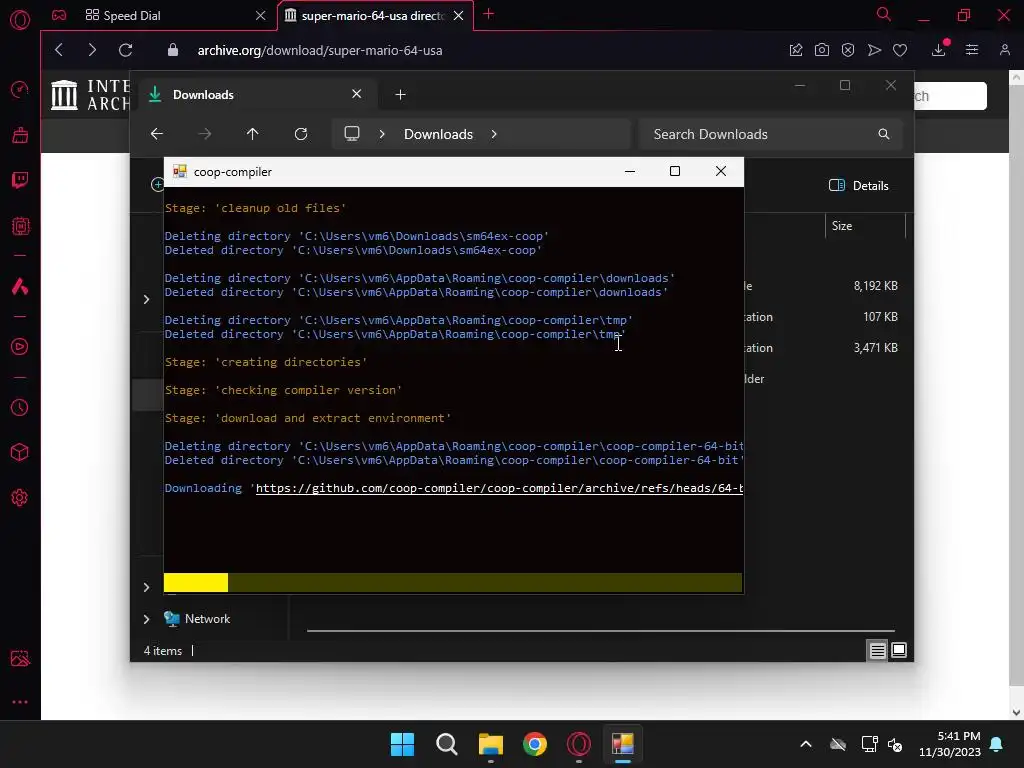Open Windows taskbar search
Image resolution: width=1024 pixels, height=768 pixels.
(447, 744)
